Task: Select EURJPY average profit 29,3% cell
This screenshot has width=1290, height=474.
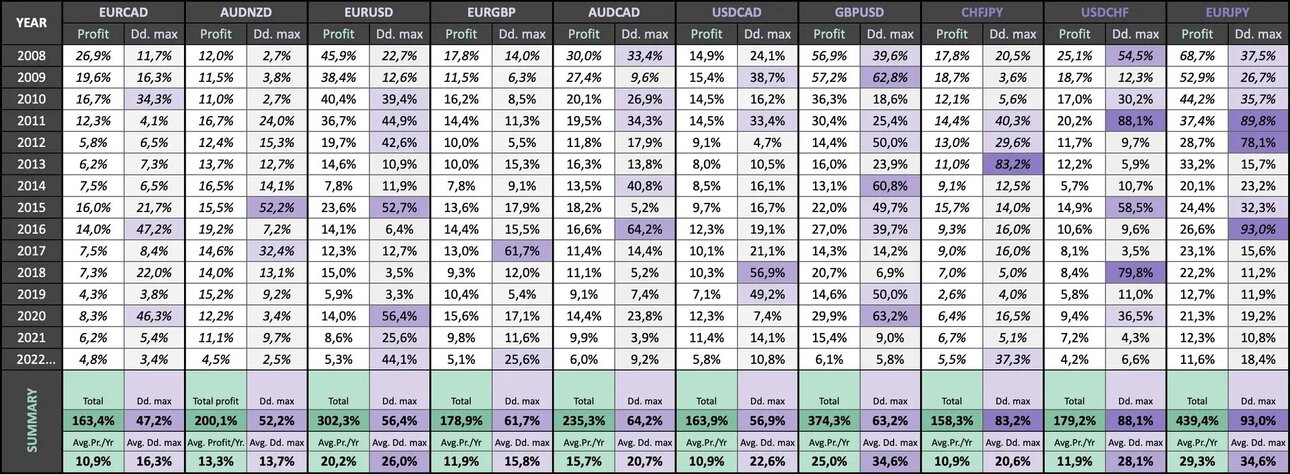Action: (x=1197, y=463)
